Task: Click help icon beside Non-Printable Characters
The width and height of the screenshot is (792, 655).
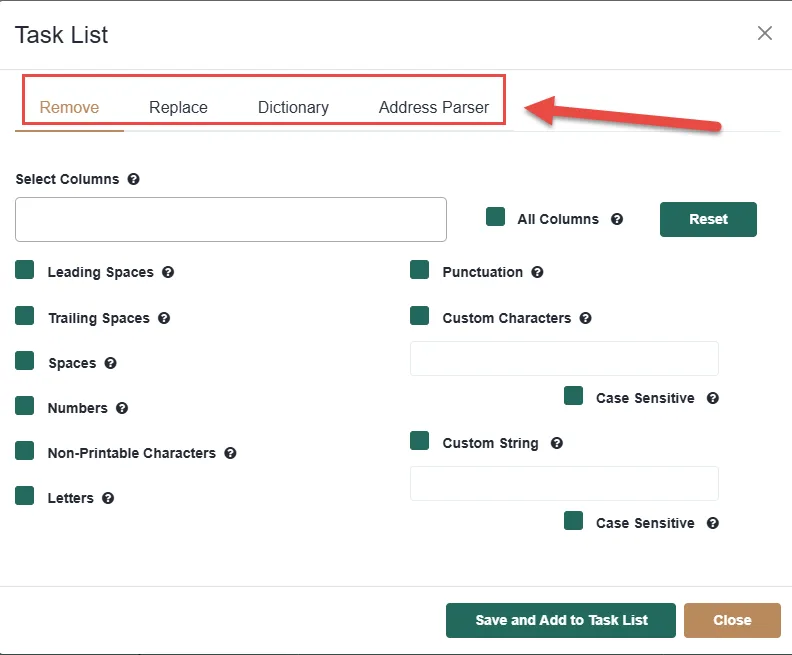Action: point(231,453)
